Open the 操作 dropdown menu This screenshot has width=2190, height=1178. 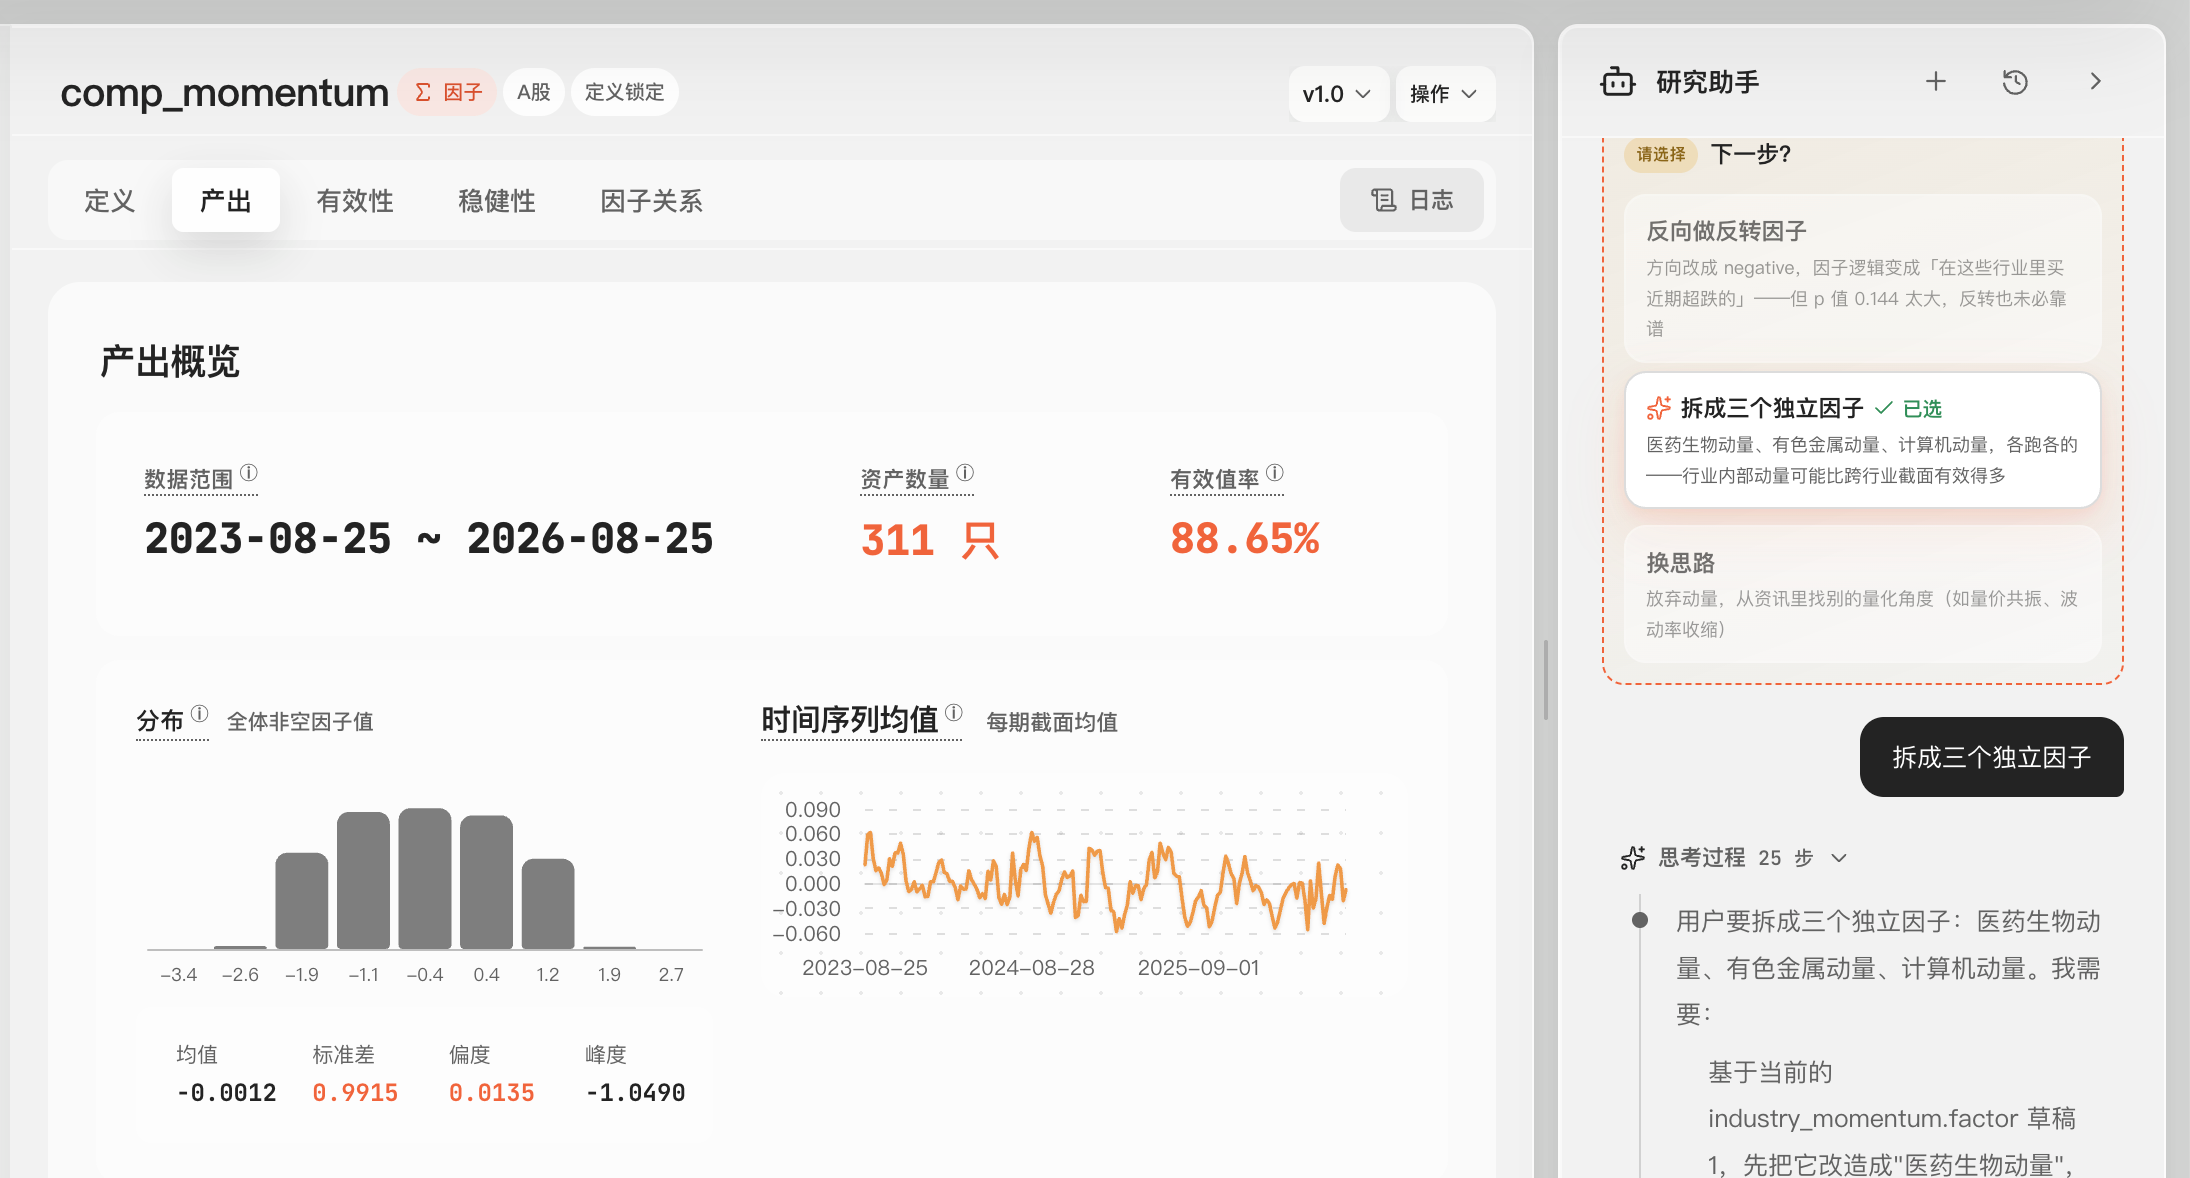coord(1445,94)
